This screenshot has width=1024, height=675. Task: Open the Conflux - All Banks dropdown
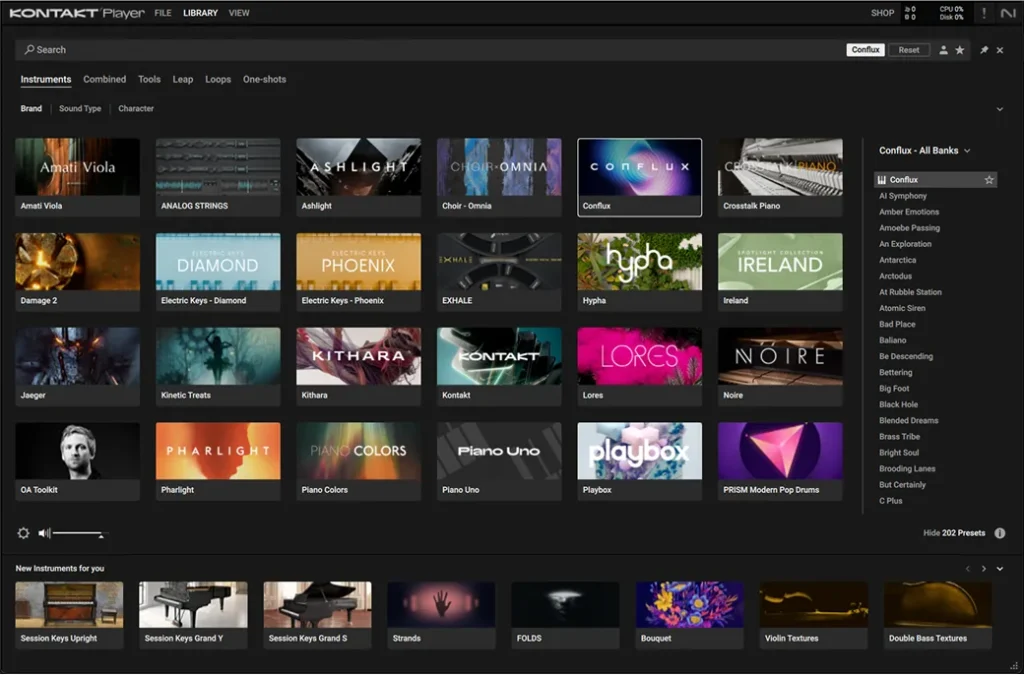click(924, 151)
